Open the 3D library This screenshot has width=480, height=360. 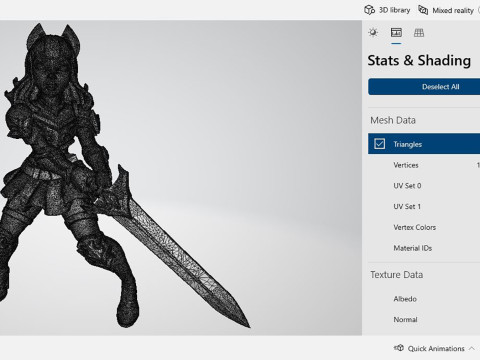[387, 10]
